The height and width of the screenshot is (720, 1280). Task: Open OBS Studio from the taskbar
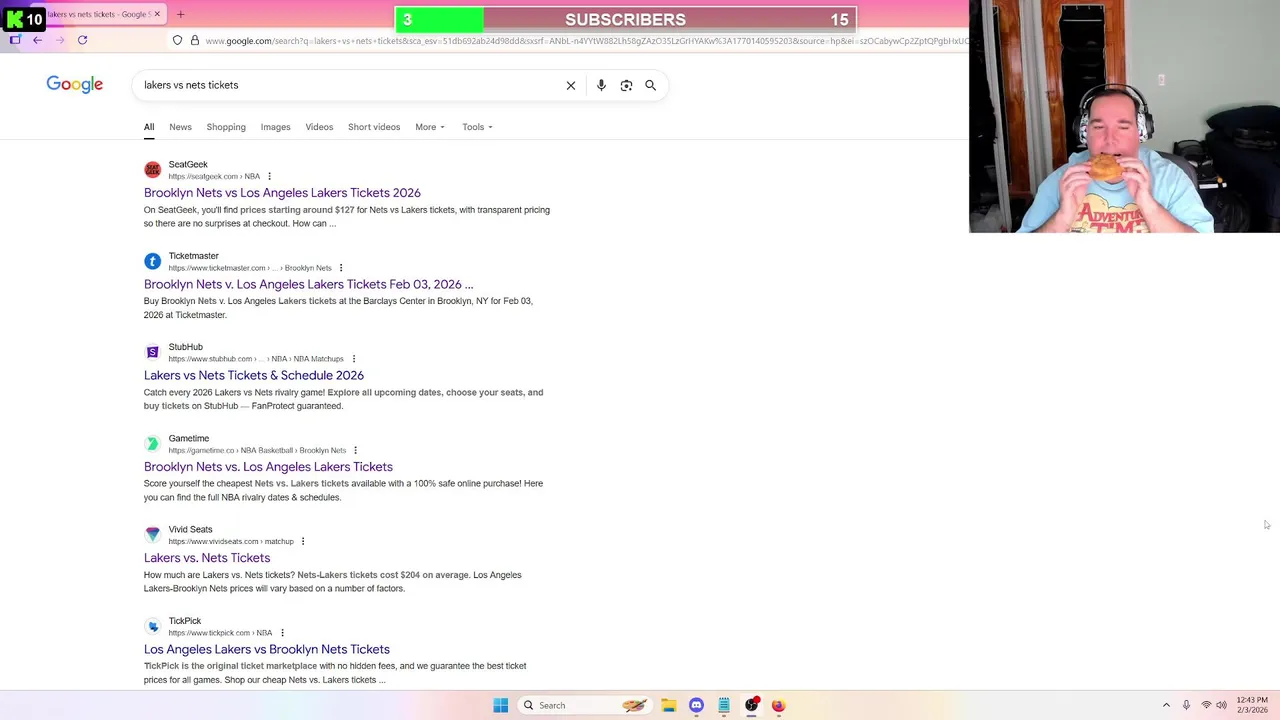tap(751, 705)
